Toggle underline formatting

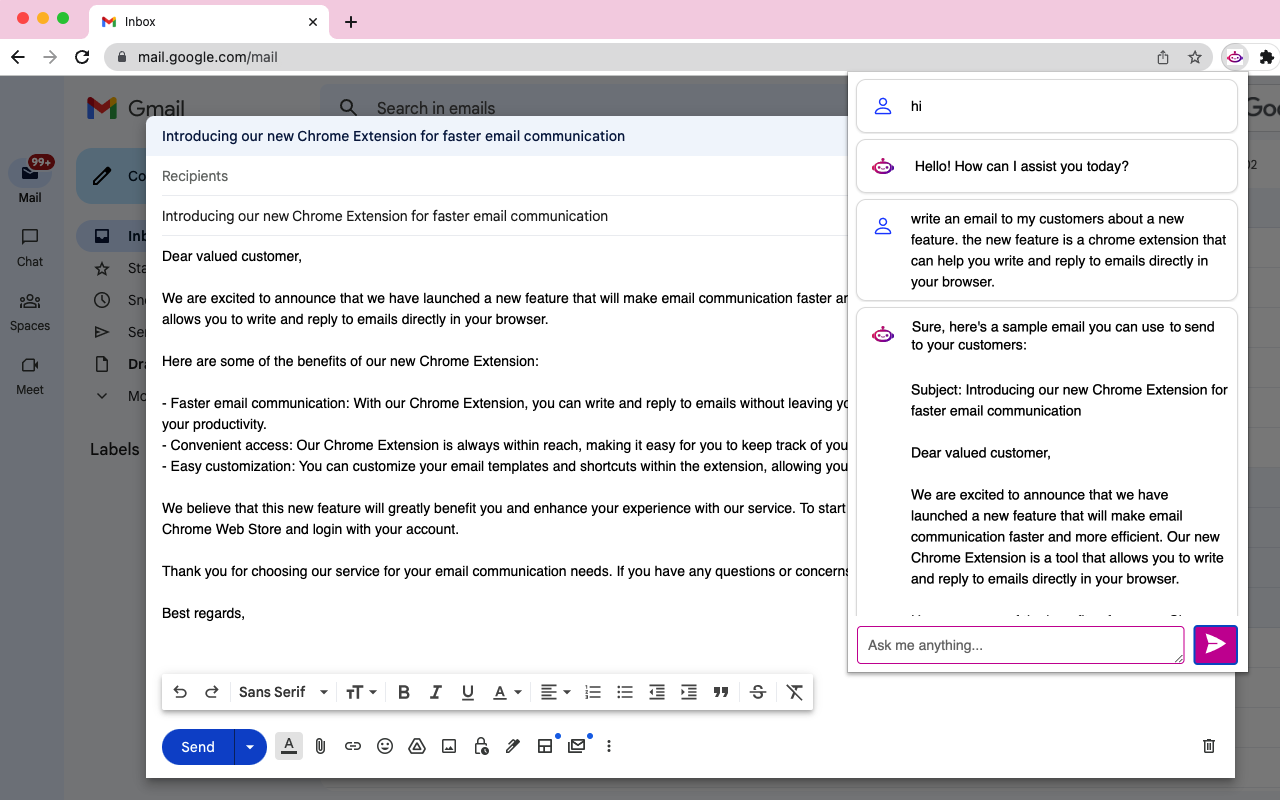[x=467, y=691]
